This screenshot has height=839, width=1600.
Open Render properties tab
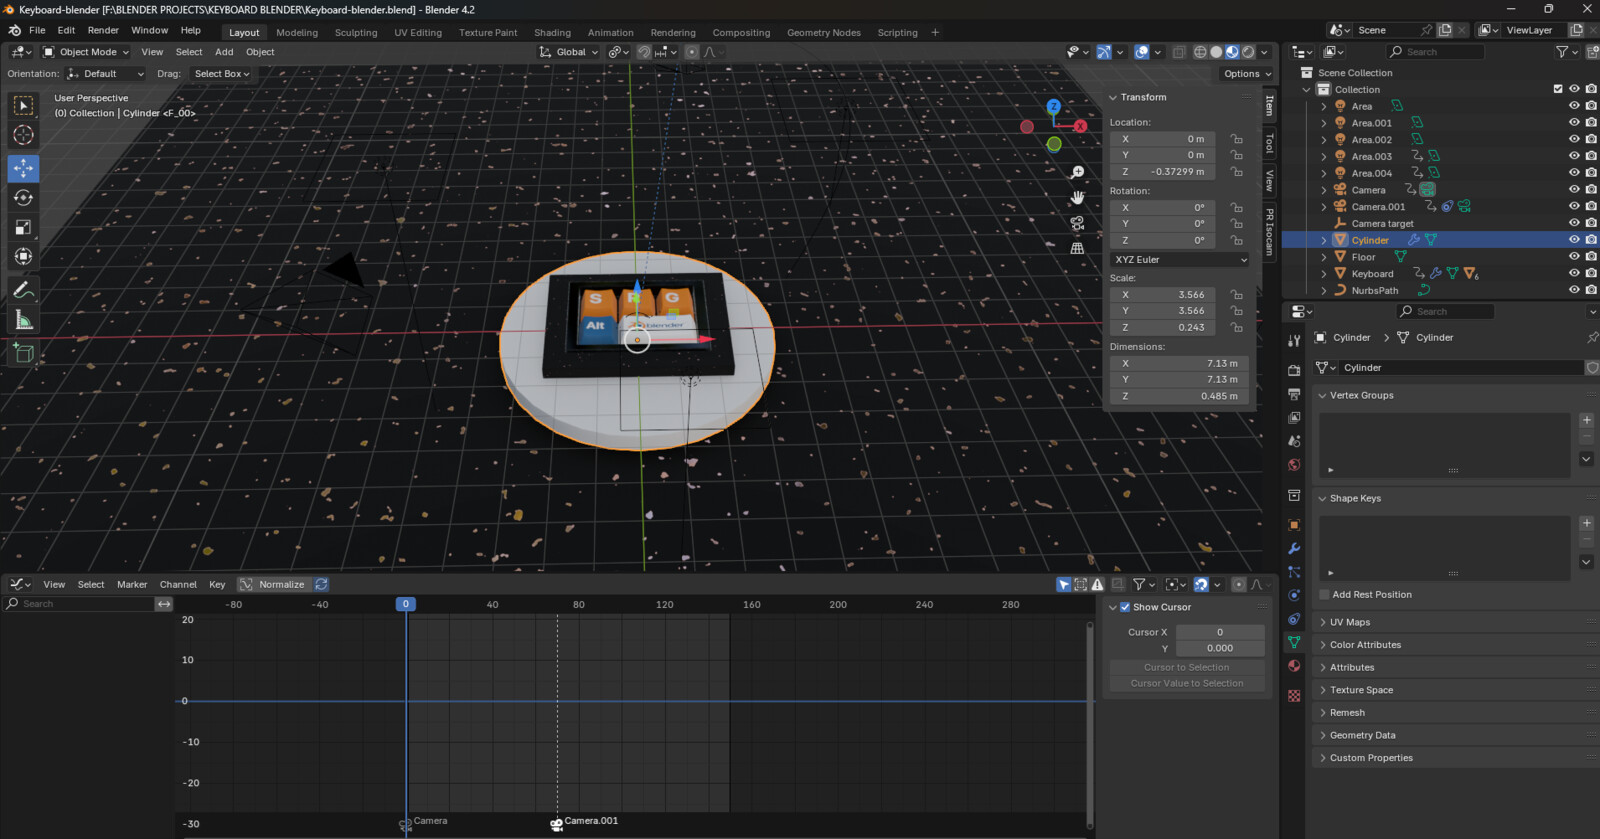(1294, 370)
